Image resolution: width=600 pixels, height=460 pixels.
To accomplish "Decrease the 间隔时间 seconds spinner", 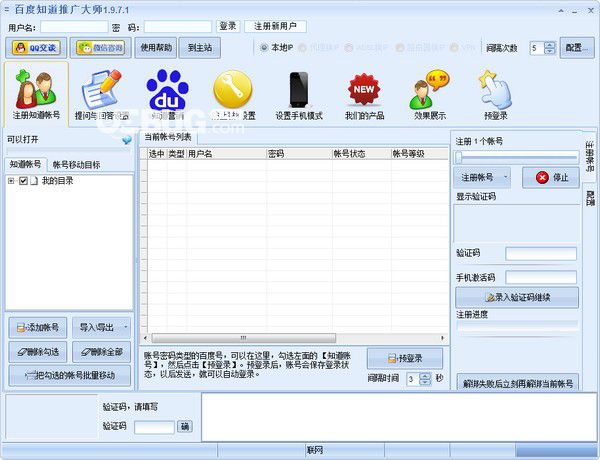I will tap(426, 382).
